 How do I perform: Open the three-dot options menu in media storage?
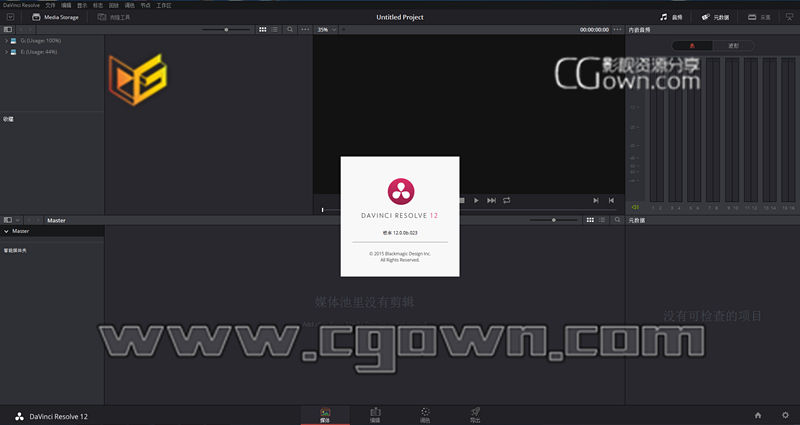pyautogui.click(x=305, y=30)
